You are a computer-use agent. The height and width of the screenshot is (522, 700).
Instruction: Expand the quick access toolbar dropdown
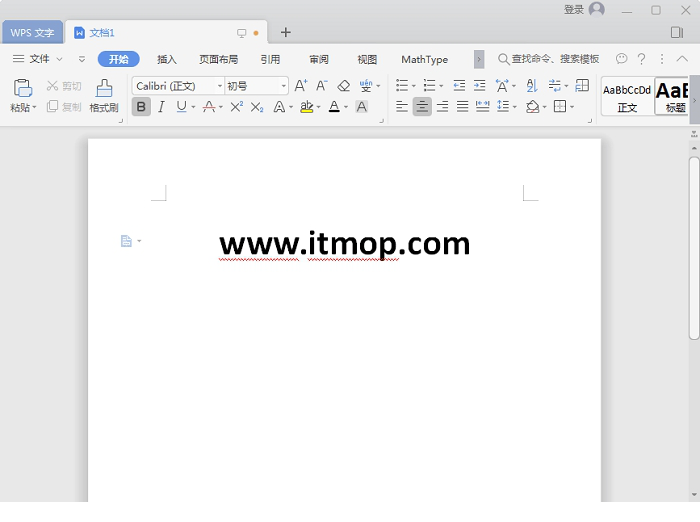click(81, 59)
